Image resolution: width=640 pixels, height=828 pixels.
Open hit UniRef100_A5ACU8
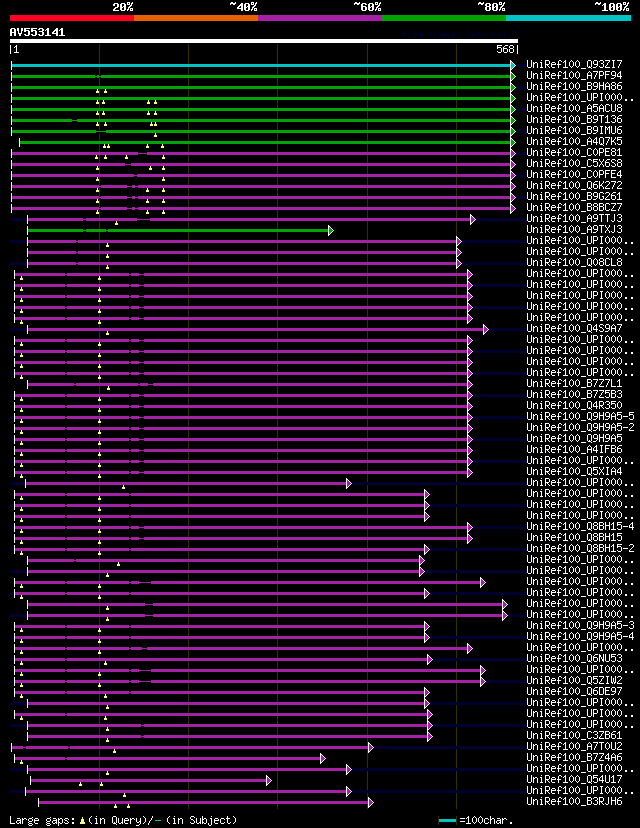coord(574,108)
